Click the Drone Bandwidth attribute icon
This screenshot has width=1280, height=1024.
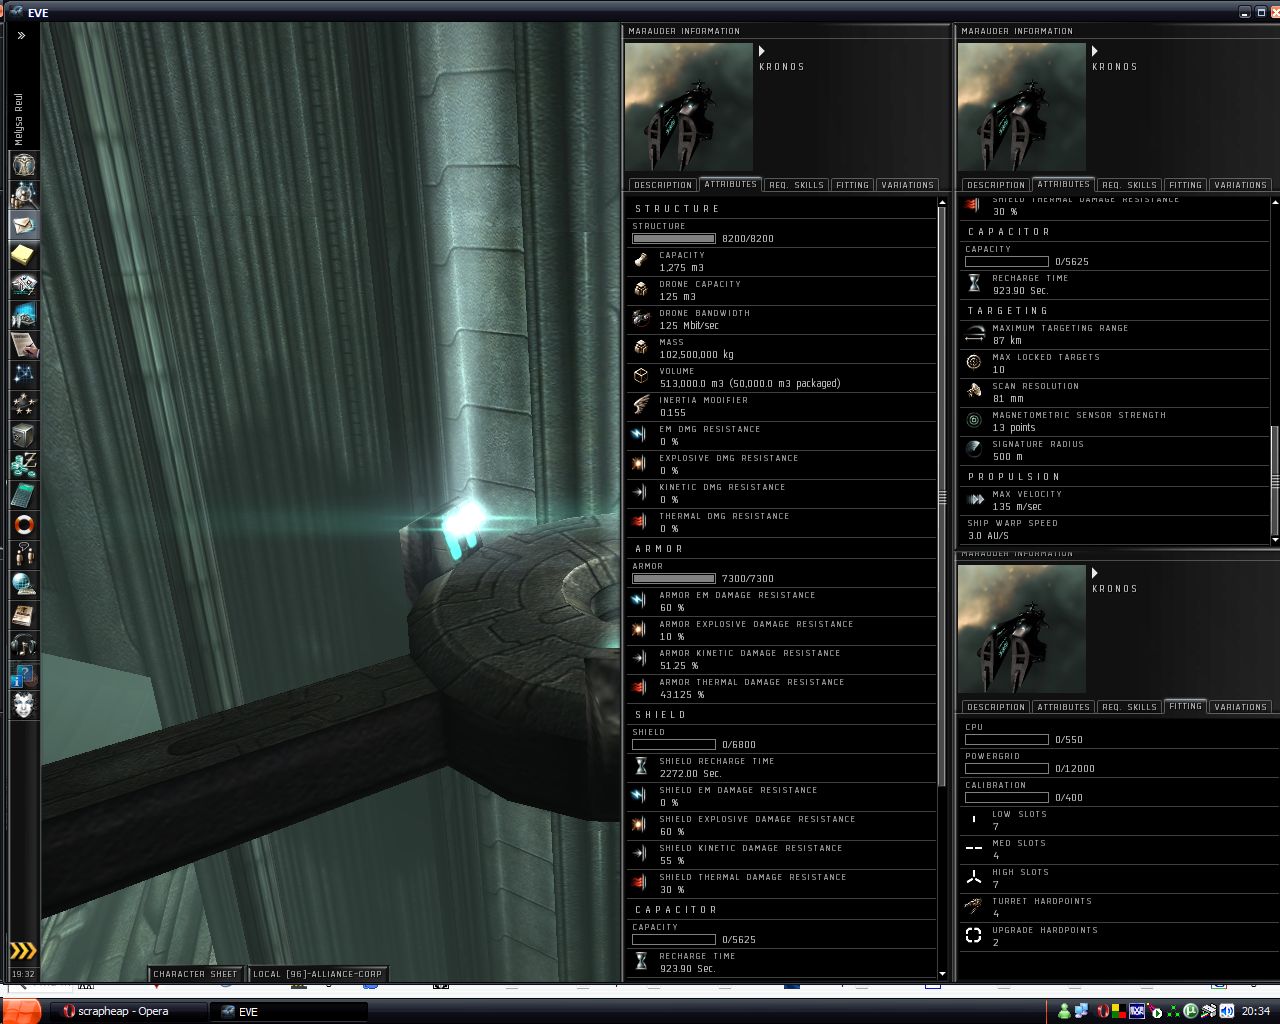tap(641, 319)
